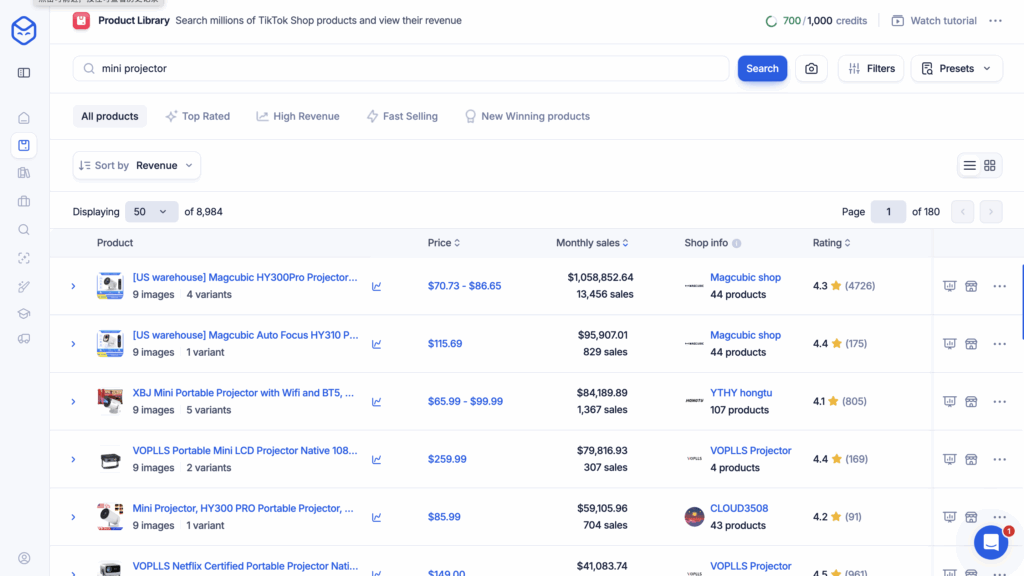Viewport: 1024px width, 576px height.
Task: Open the CLOUD3508 shop link
Action: click(x=739, y=509)
